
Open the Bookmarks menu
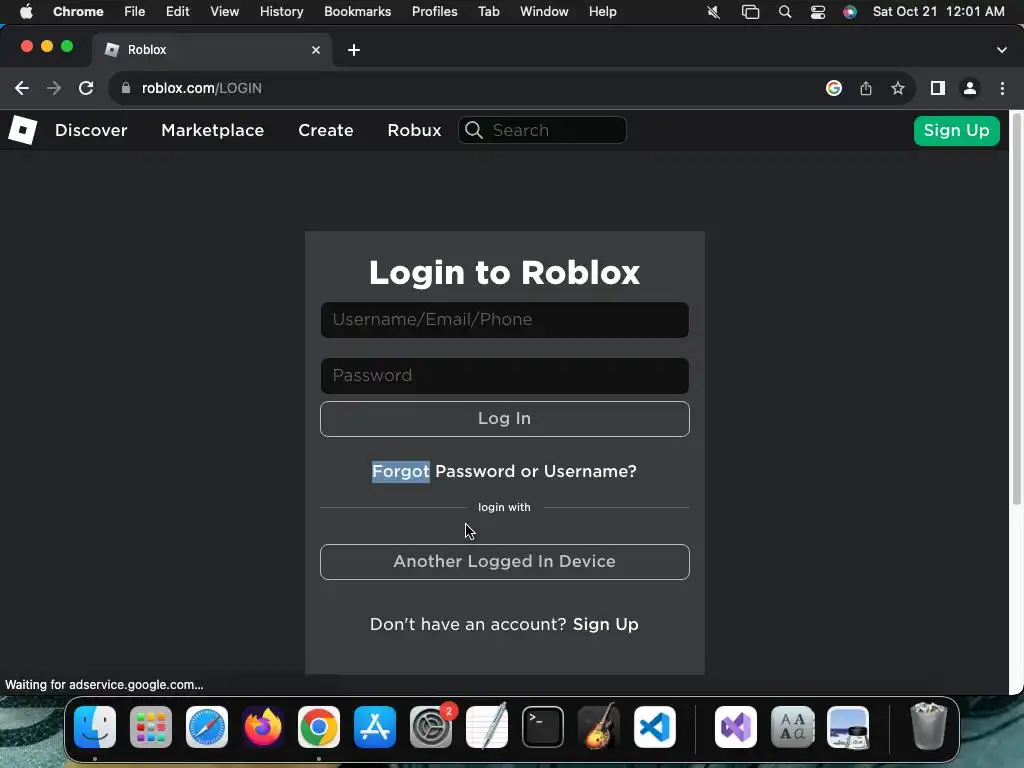click(357, 12)
